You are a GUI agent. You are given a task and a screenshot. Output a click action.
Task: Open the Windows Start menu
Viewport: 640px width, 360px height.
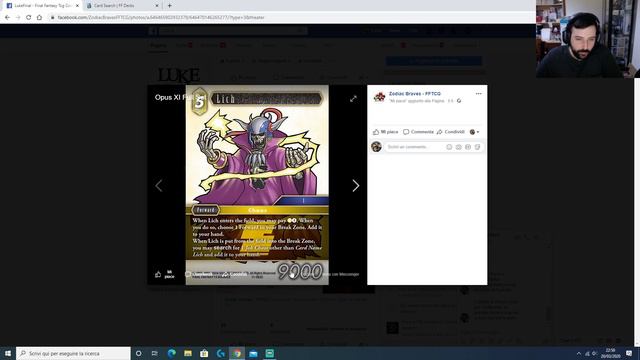8,353
